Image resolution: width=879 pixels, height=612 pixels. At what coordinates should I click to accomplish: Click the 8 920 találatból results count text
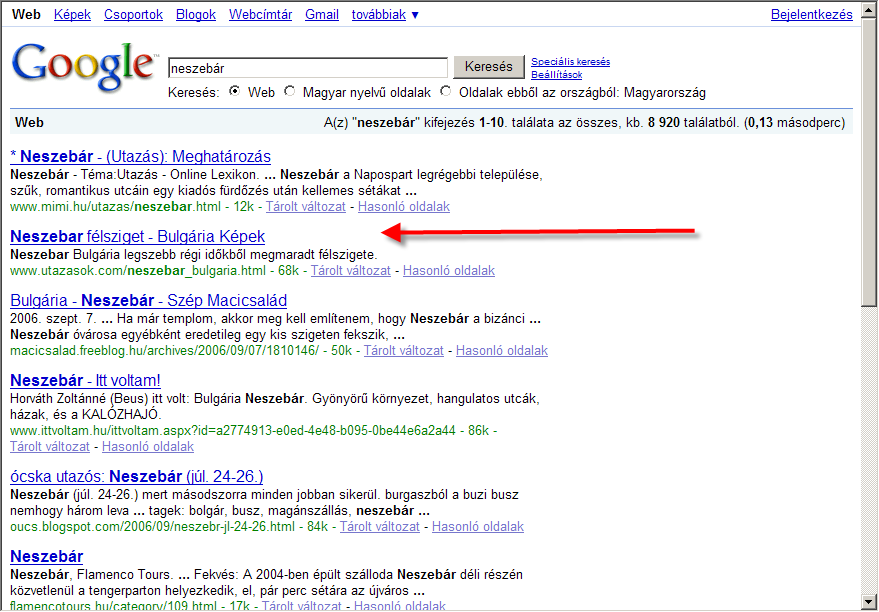[693, 123]
